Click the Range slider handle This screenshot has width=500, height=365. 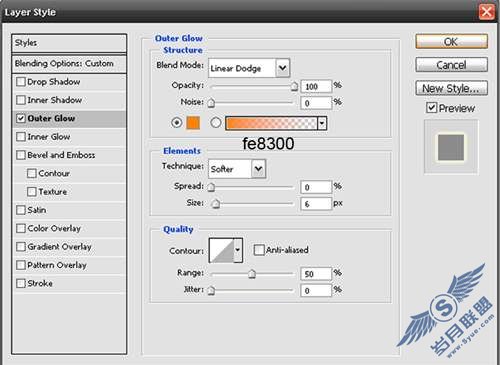252,274
